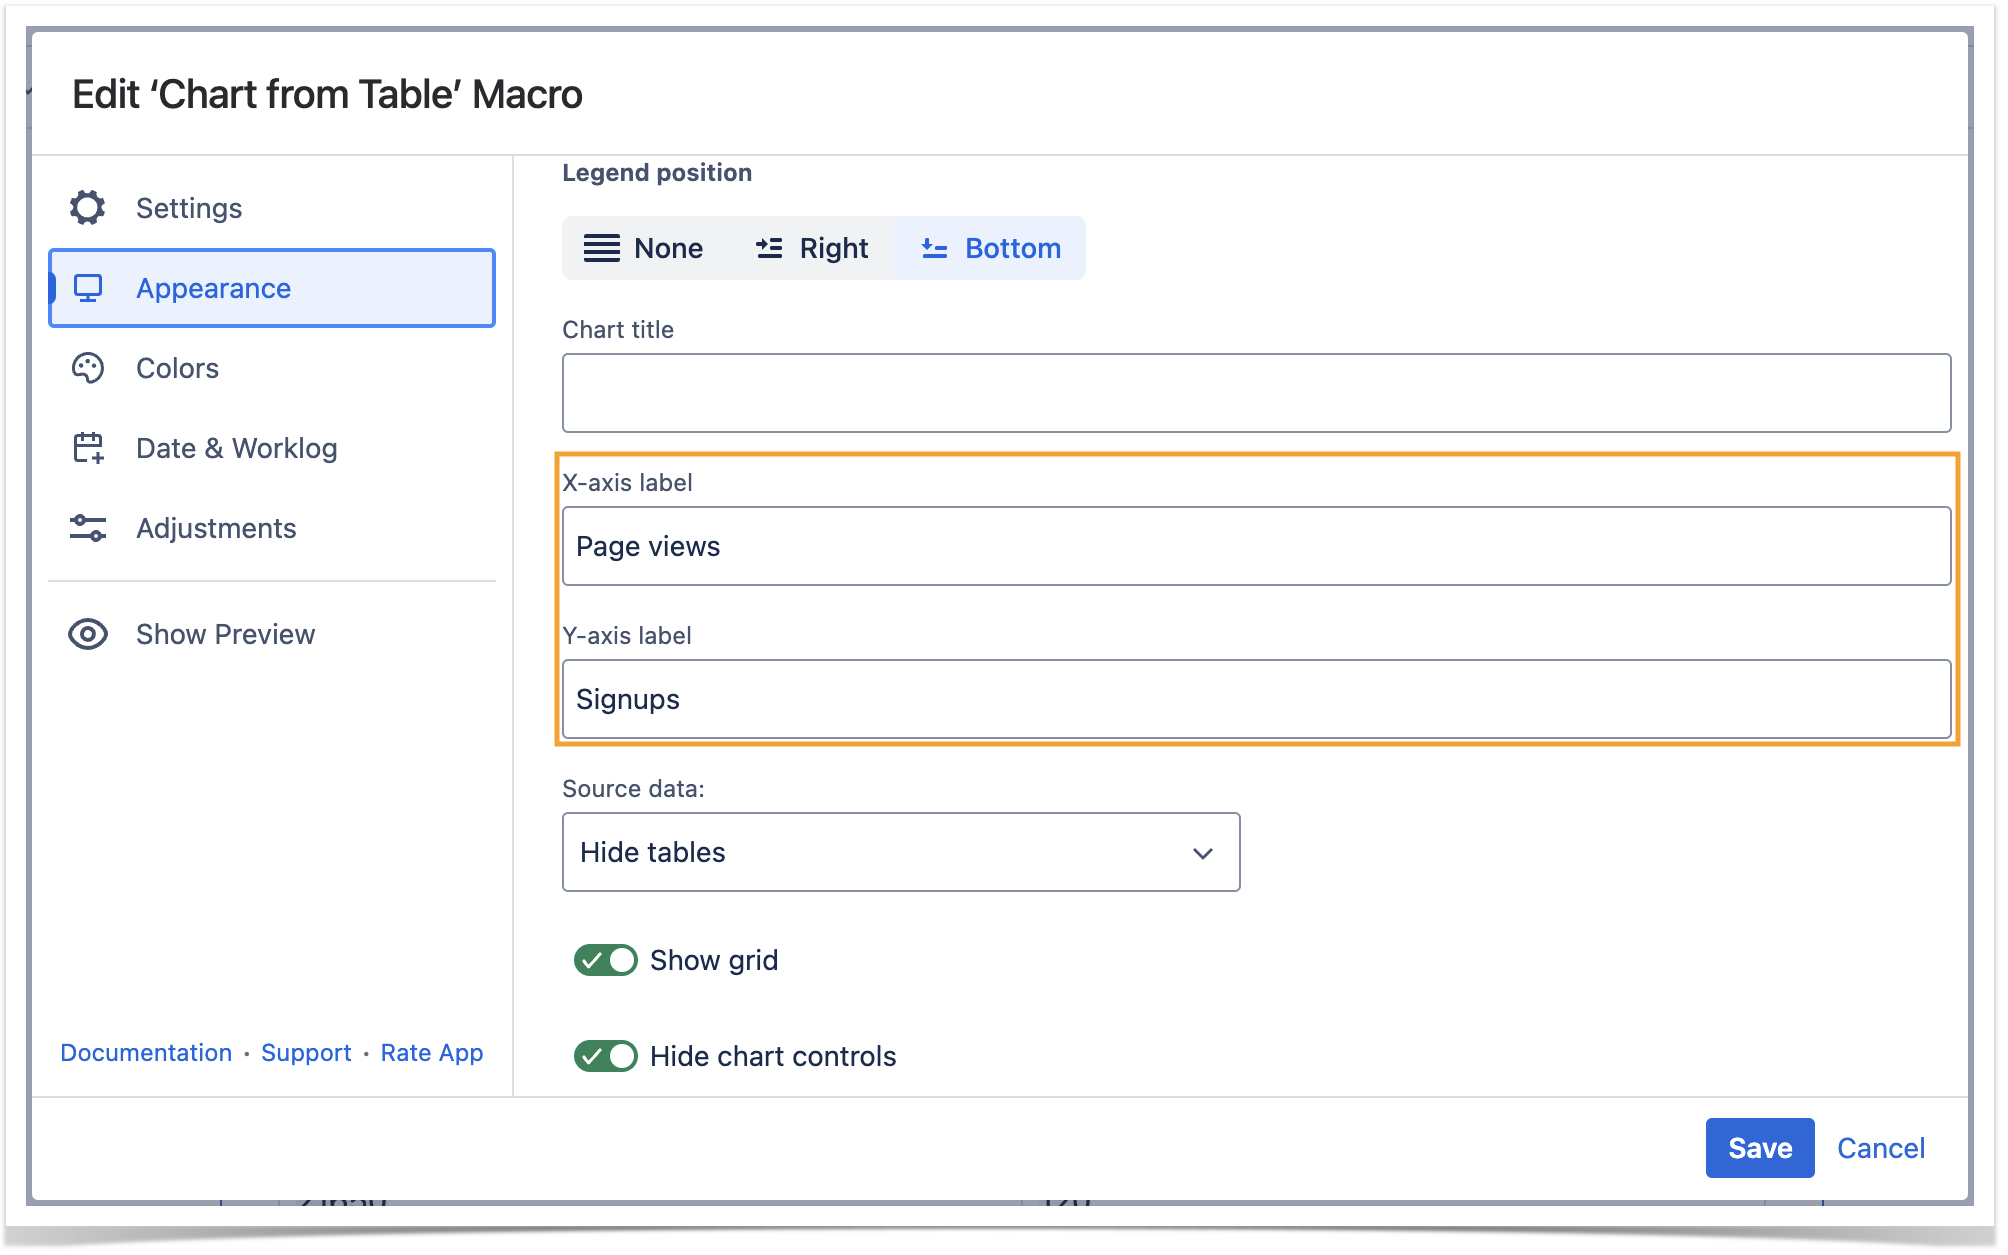Click the Chart title input field
Image resolution: width=2008 pixels, height=1255 pixels.
pyautogui.click(x=1255, y=393)
